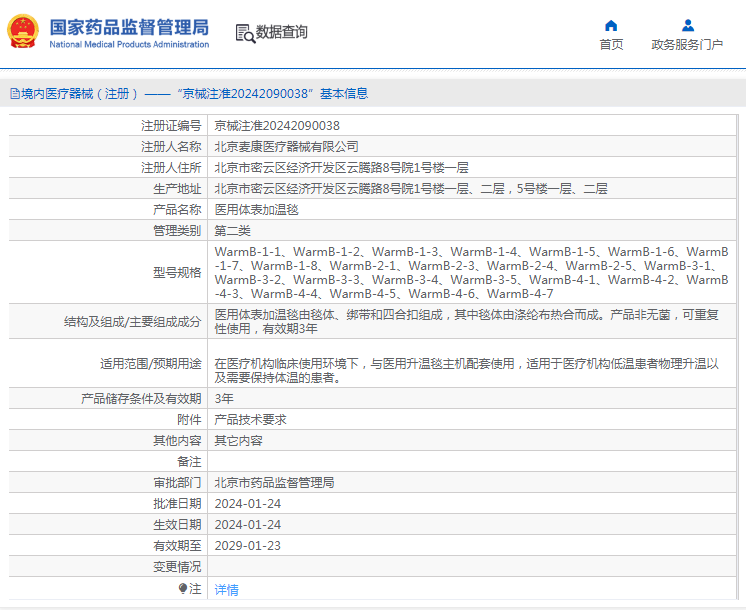Click the 变更情况 row label
The image size is (746, 610).
click(x=177, y=567)
